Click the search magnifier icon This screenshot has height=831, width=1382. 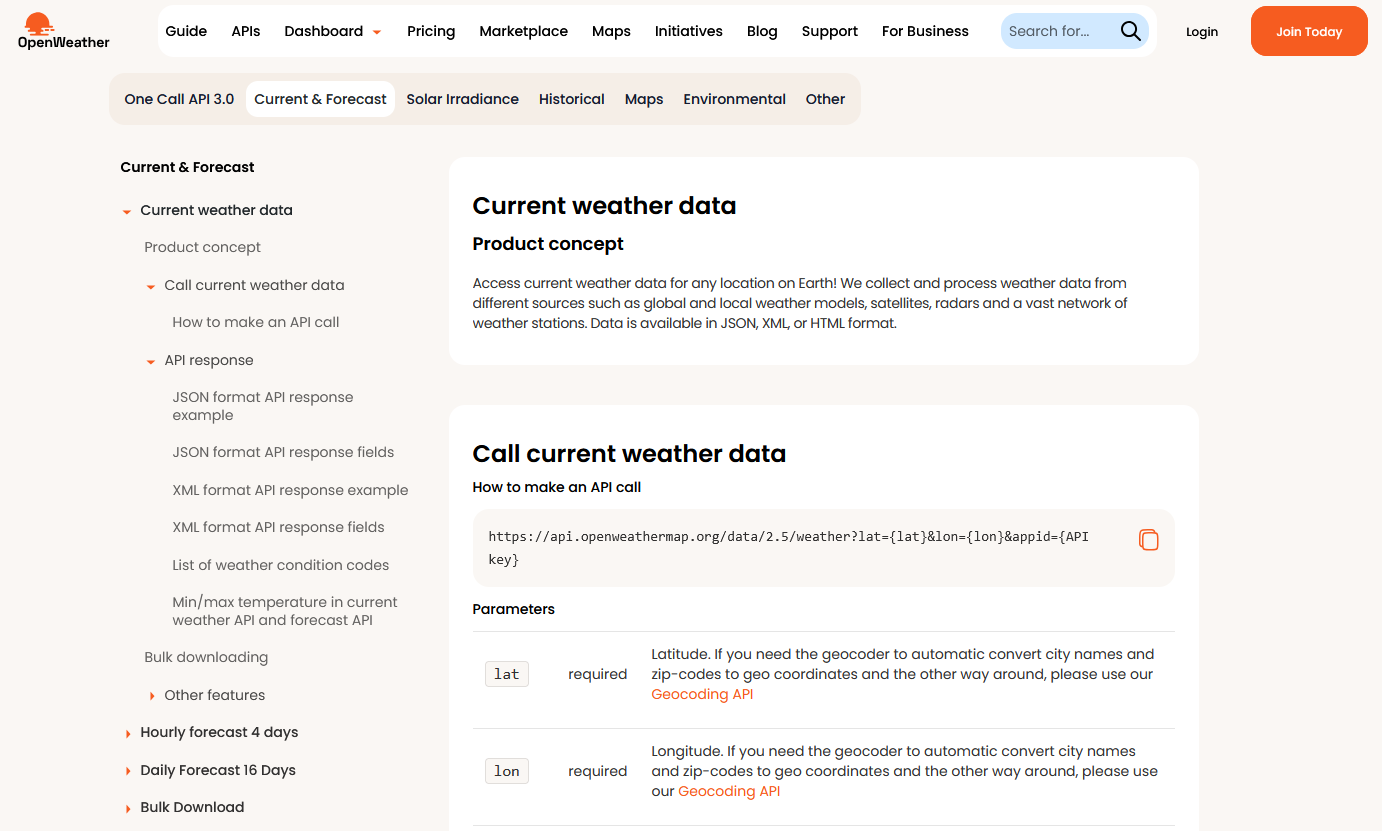[1130, 31]
